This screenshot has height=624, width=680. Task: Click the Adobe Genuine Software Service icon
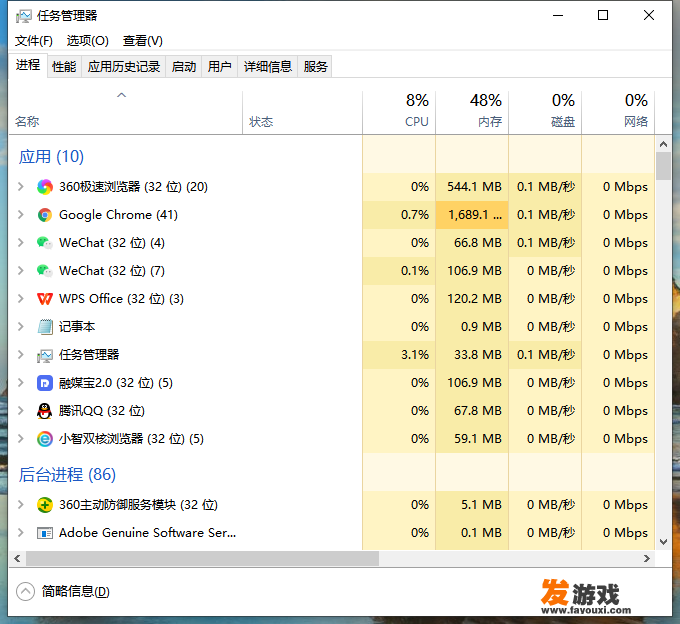(45, 533)
